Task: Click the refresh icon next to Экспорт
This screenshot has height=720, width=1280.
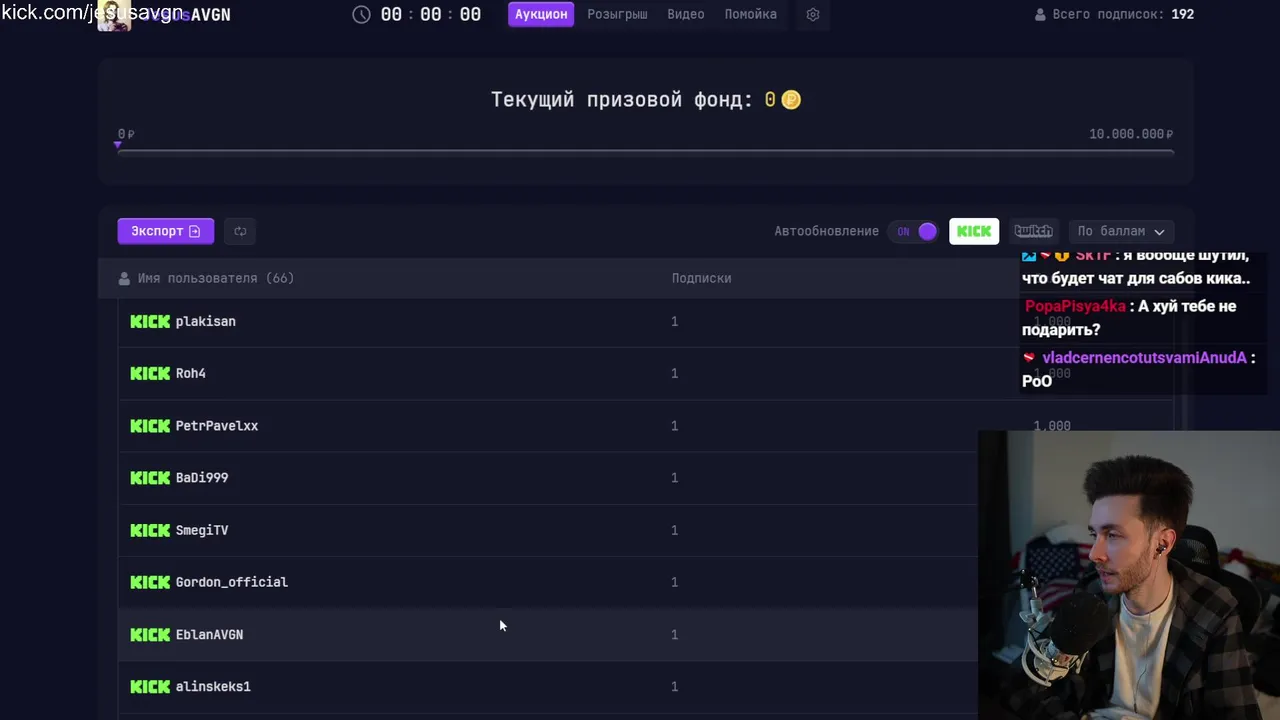Action: point(240,231)
